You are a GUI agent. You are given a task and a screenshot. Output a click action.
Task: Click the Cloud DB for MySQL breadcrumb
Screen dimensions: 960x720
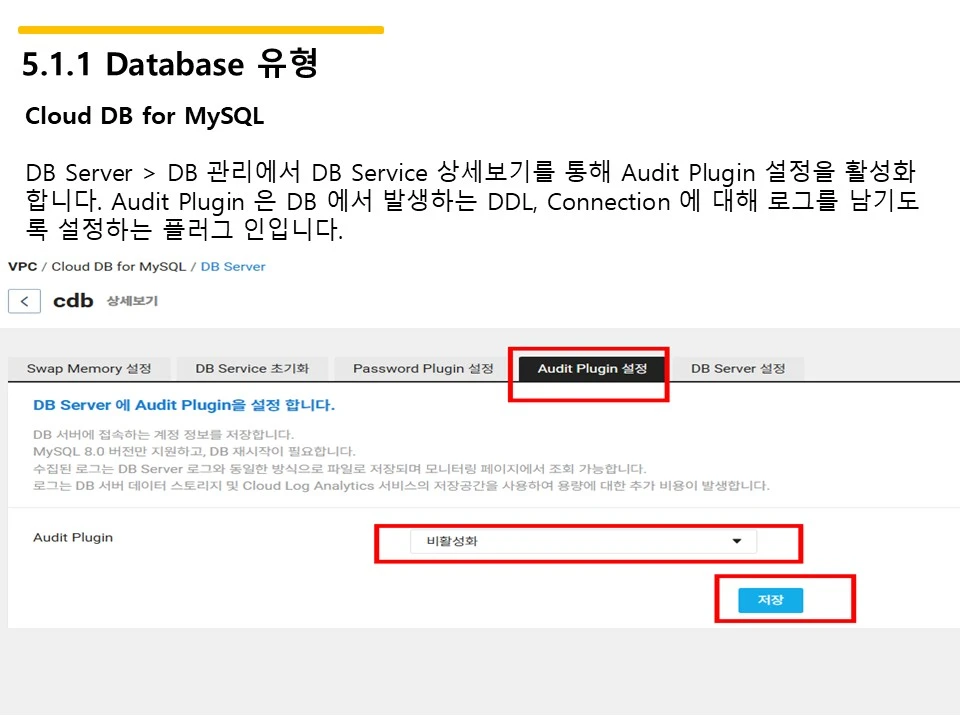click(x=119, y=267)
